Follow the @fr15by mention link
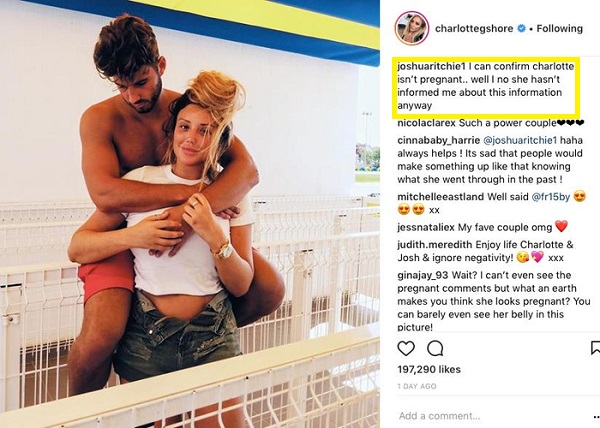The image size is (600, 428). pyautogui.click(x=551, y=197)
